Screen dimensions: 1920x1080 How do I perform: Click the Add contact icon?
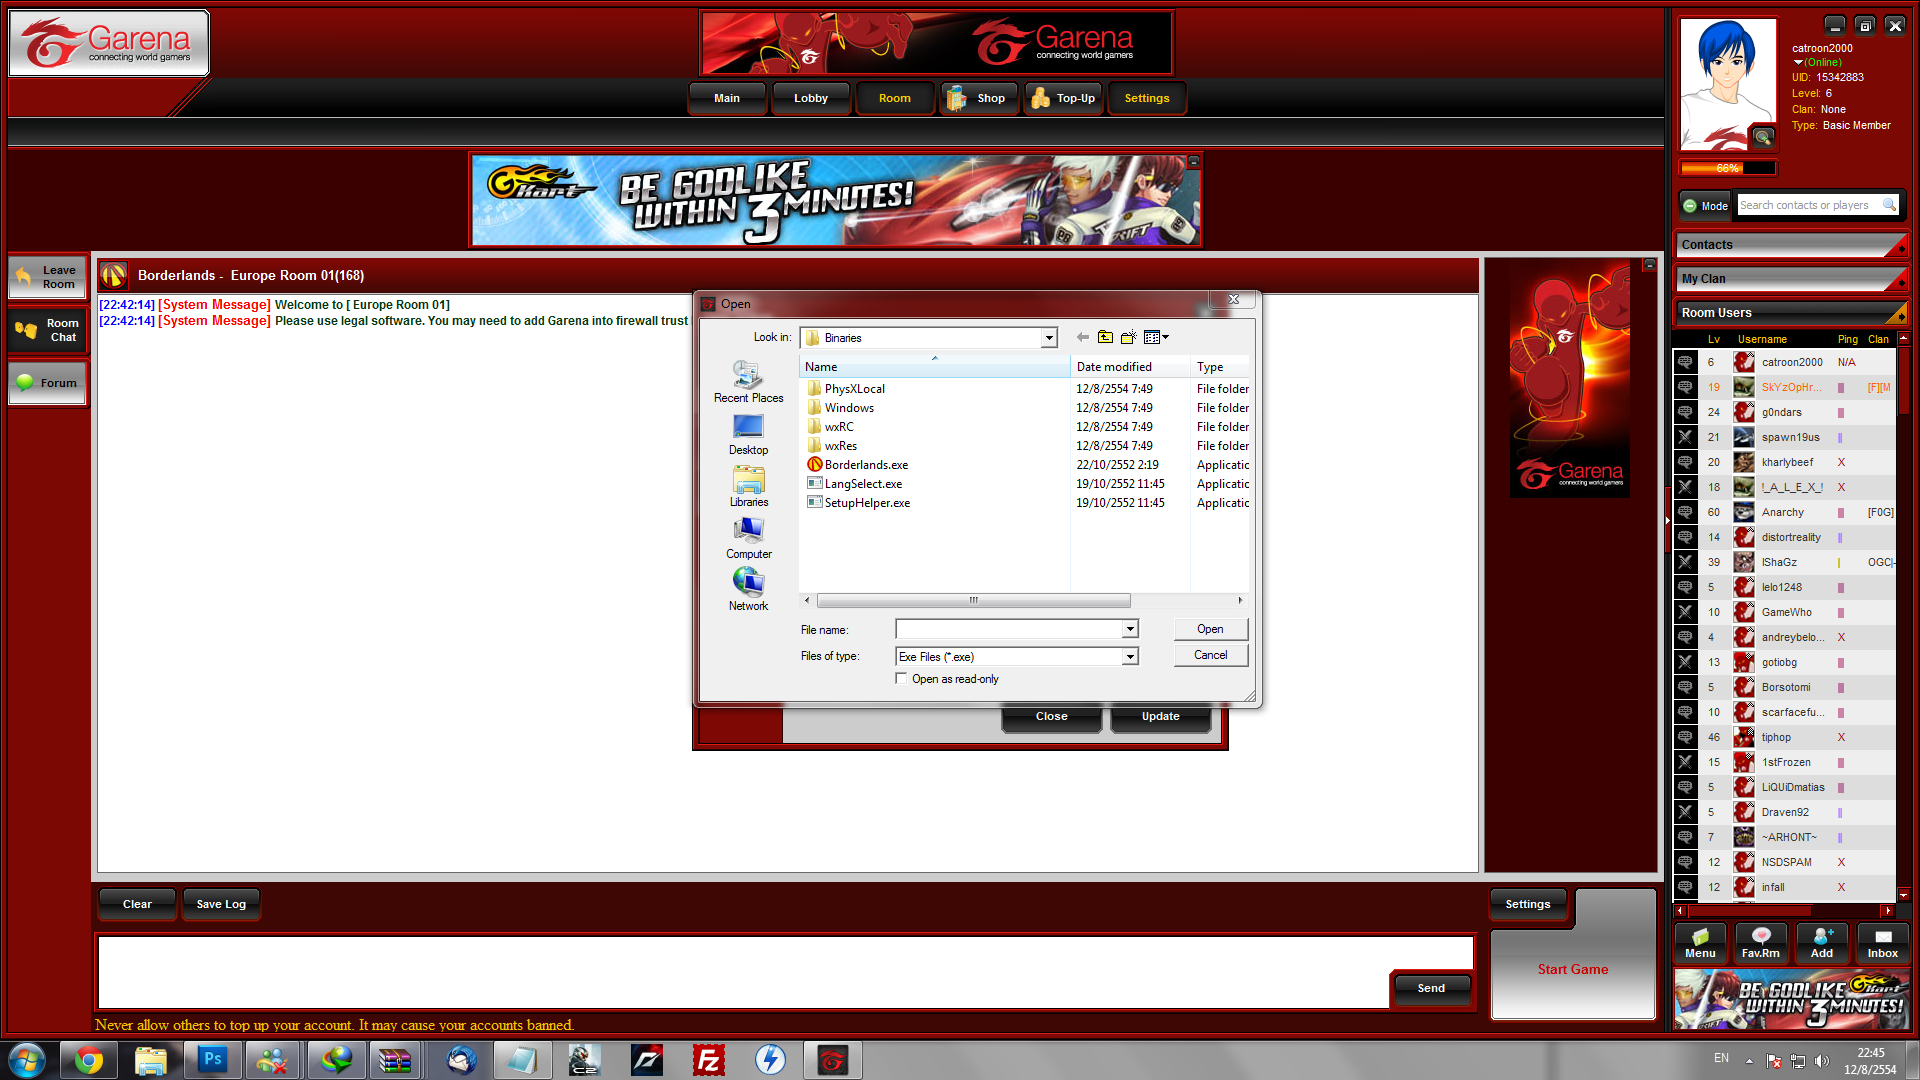pos(1822,942)
